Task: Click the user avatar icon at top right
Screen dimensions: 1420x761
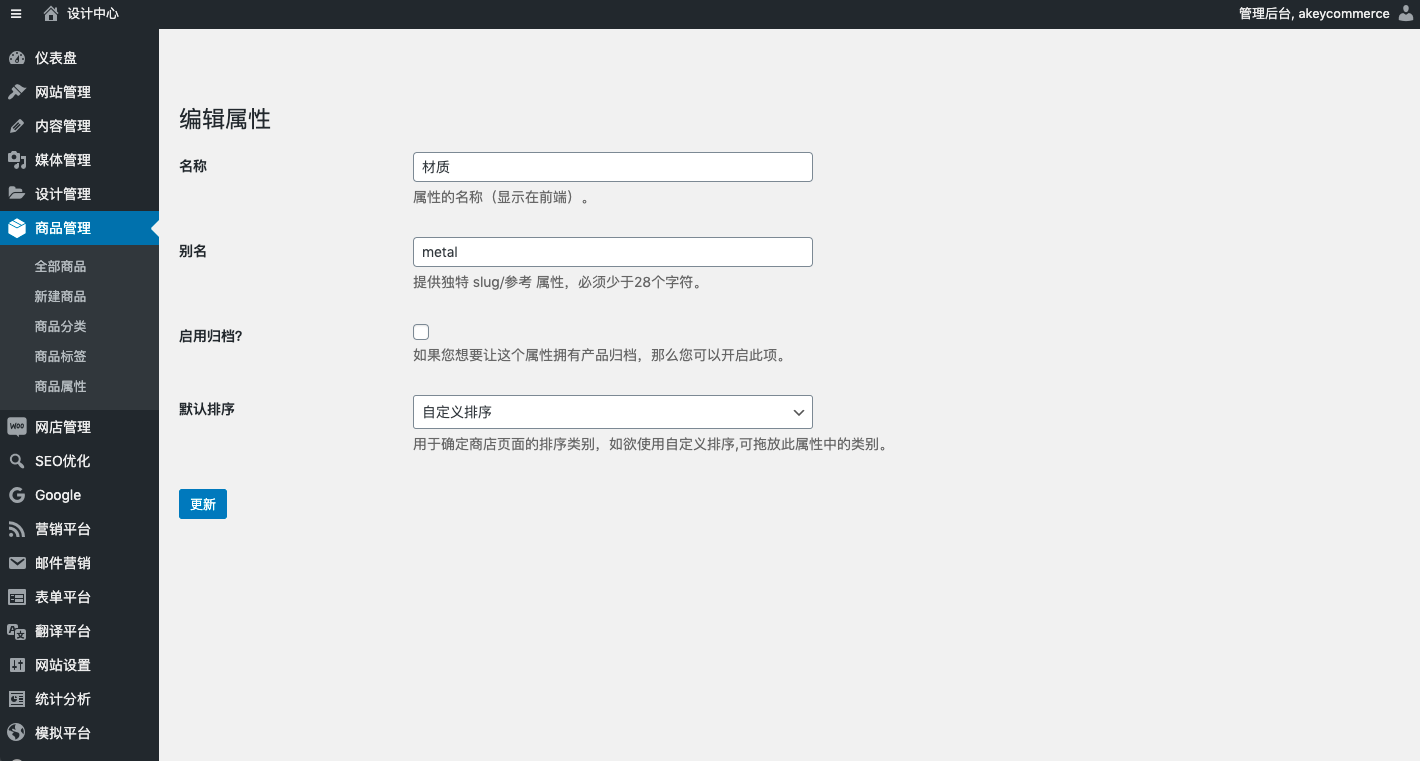Action: [1405, 13]
